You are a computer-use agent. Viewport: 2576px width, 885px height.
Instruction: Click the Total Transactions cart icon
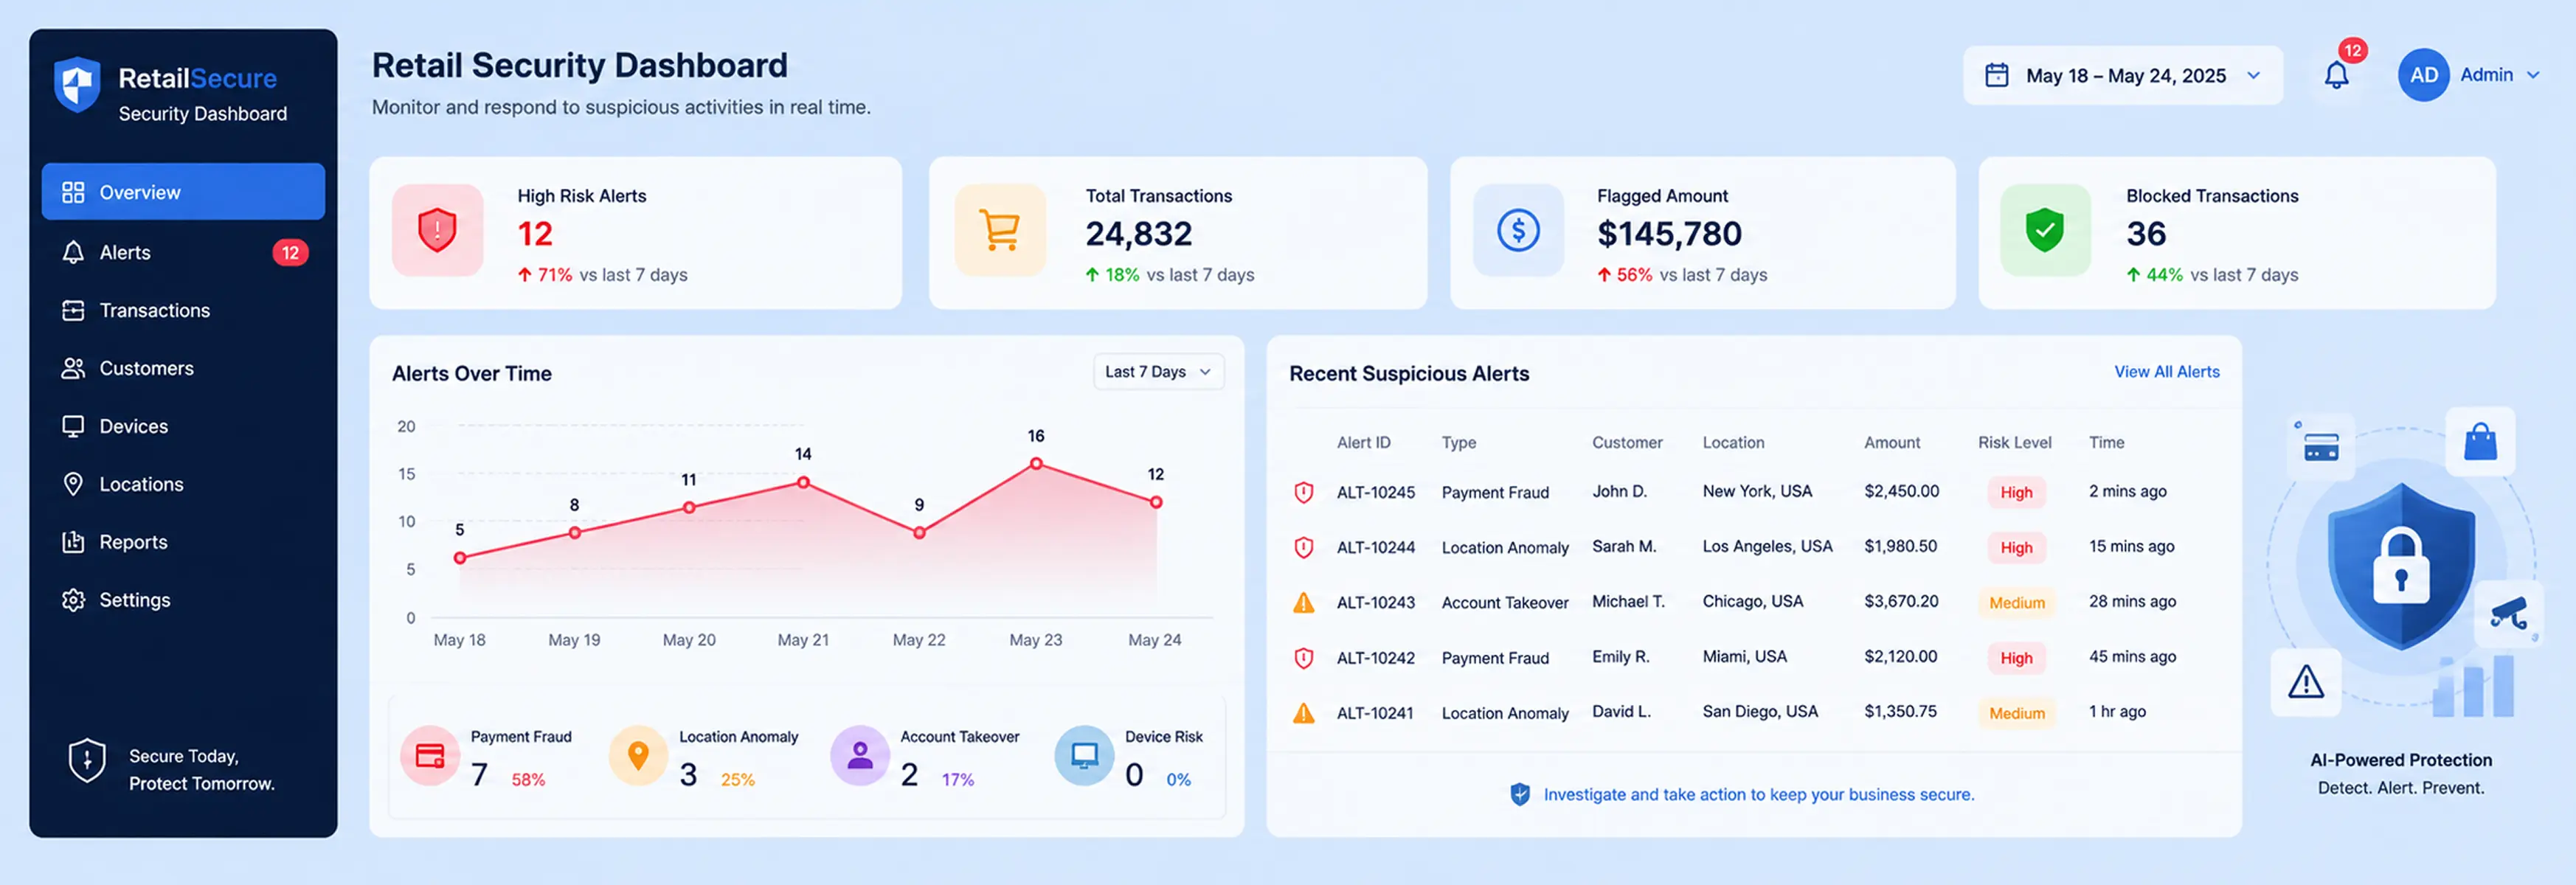click(999, 230)
